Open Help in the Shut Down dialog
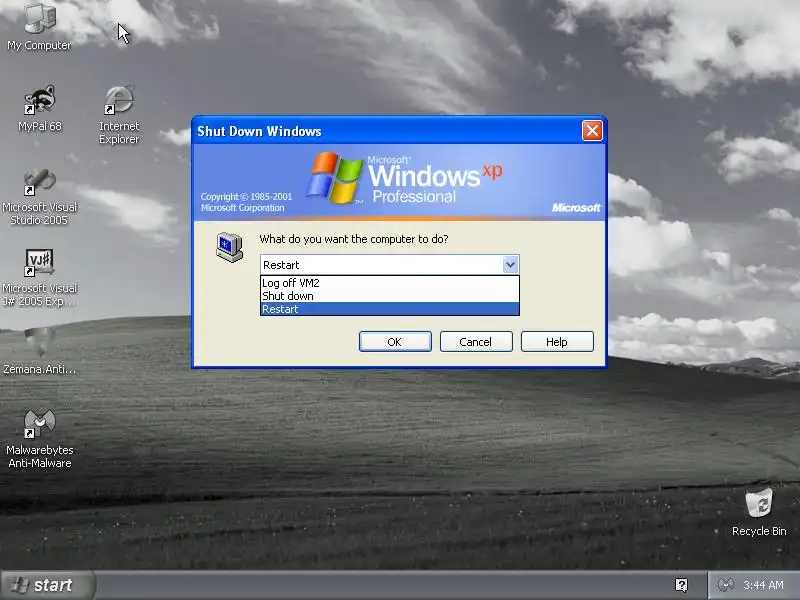800x600 pixels. tap(557, 342)
